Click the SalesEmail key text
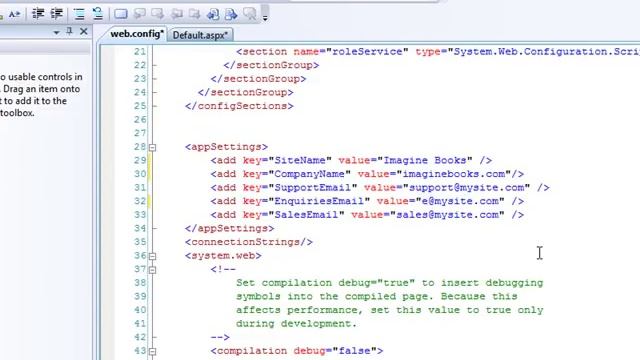Screen dimensions: 640x360 point(307,215)
